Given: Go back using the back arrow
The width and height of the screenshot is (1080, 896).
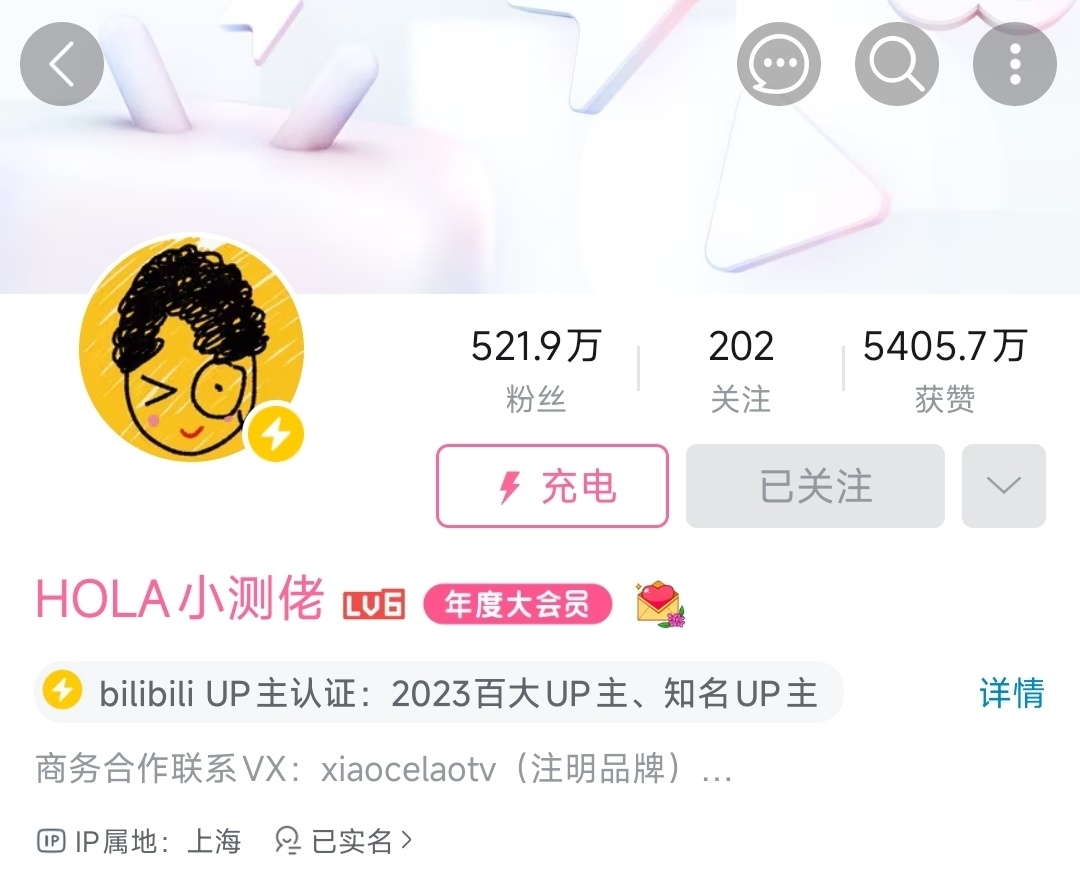Looking at the screenshot, I should coord(62,64).
